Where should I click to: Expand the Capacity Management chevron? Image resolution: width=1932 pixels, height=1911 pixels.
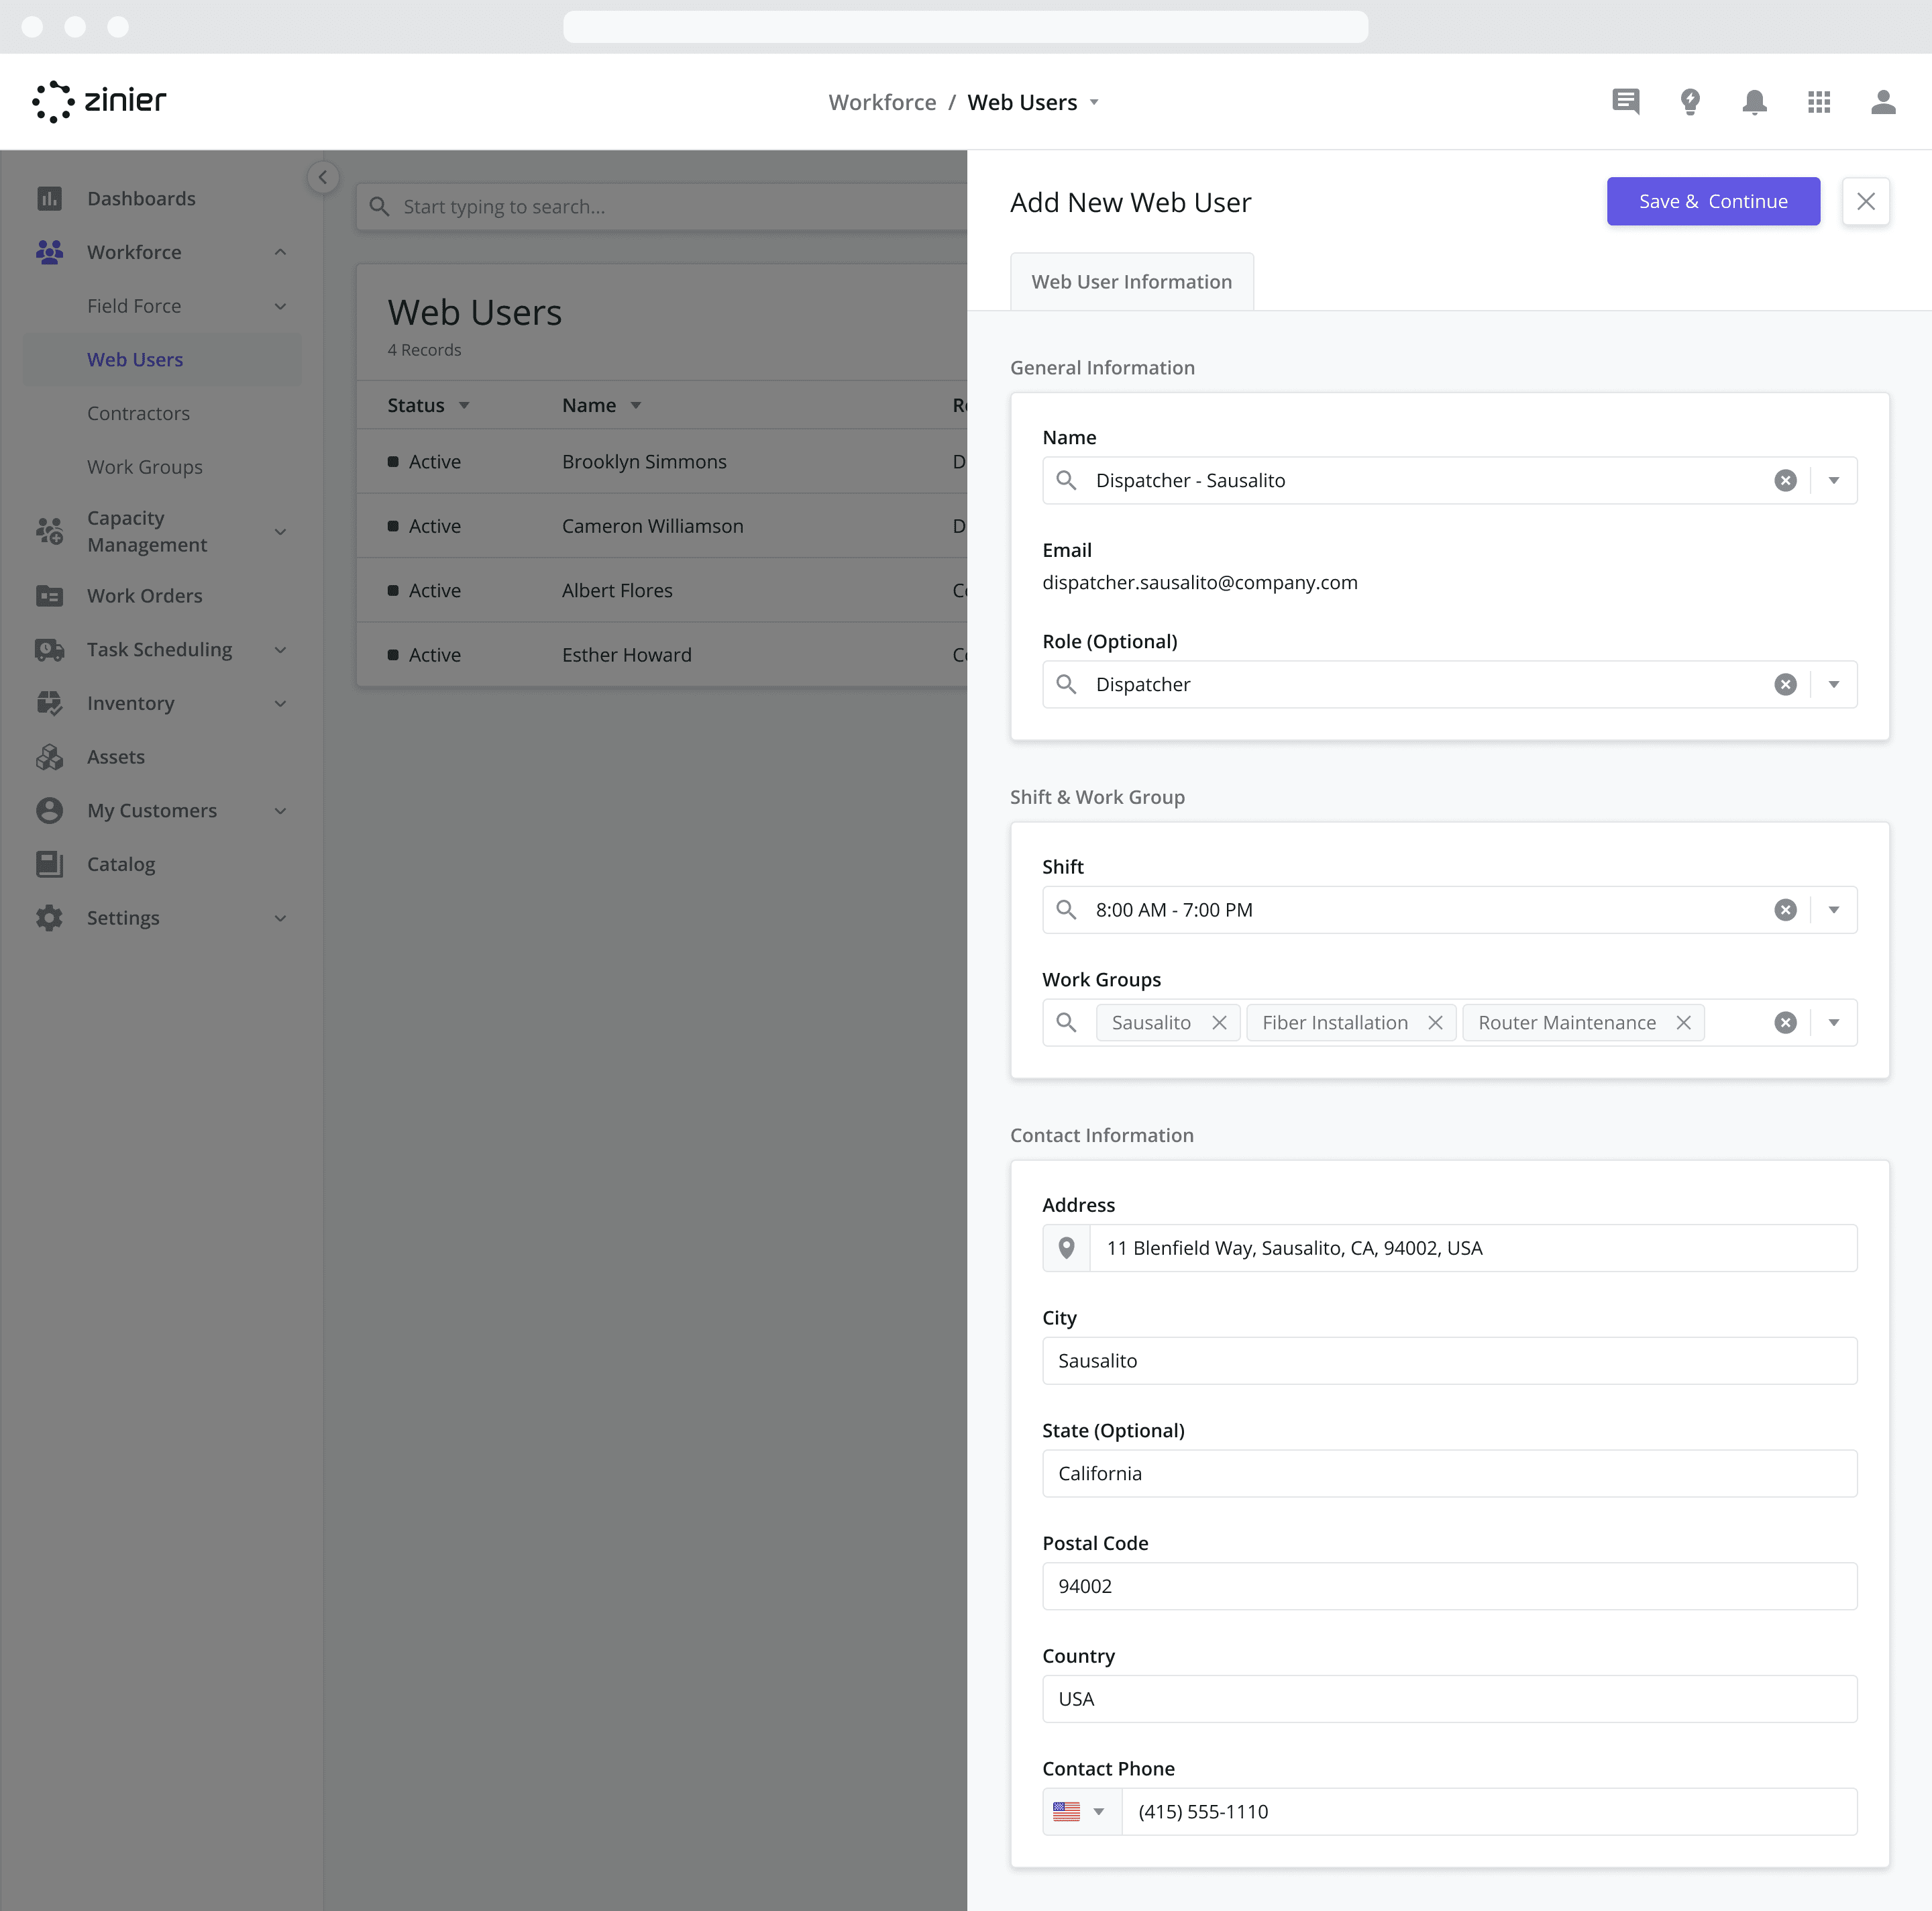coord(280,531)
